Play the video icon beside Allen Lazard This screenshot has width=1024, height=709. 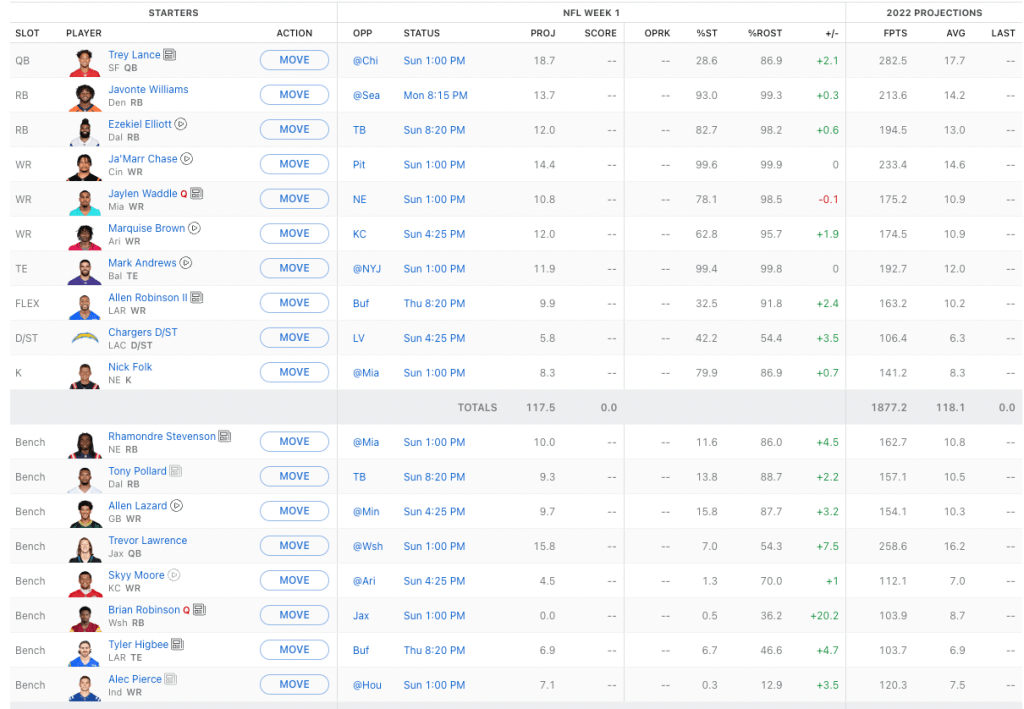tap(176, 506)
